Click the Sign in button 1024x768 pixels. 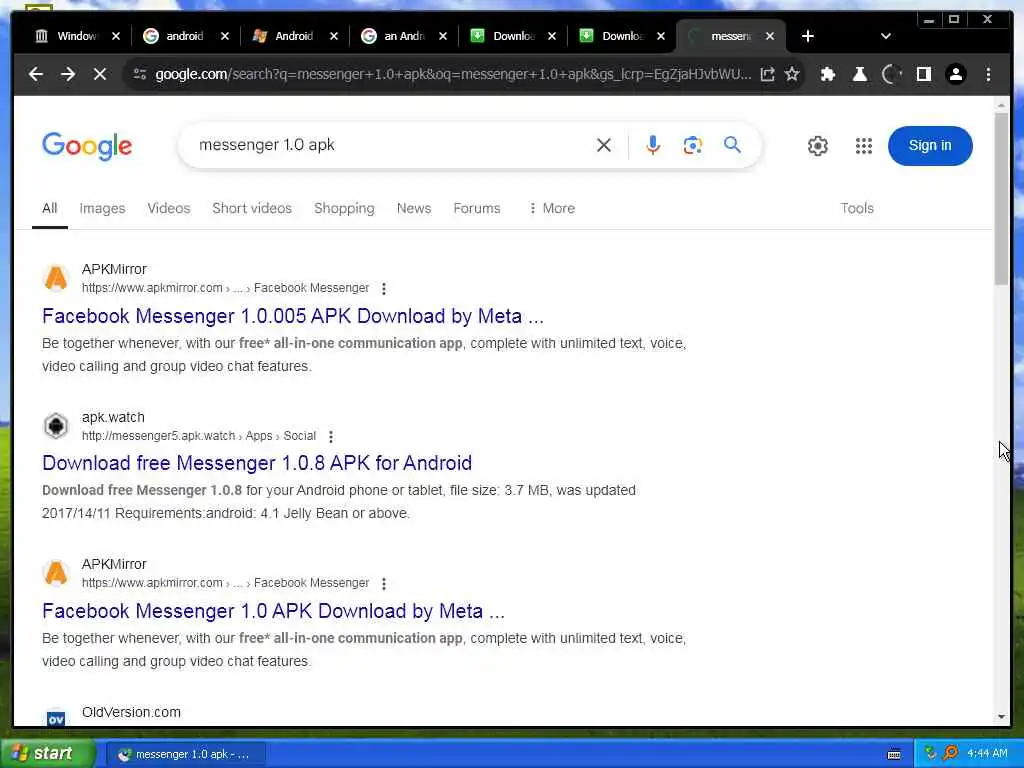930,146
